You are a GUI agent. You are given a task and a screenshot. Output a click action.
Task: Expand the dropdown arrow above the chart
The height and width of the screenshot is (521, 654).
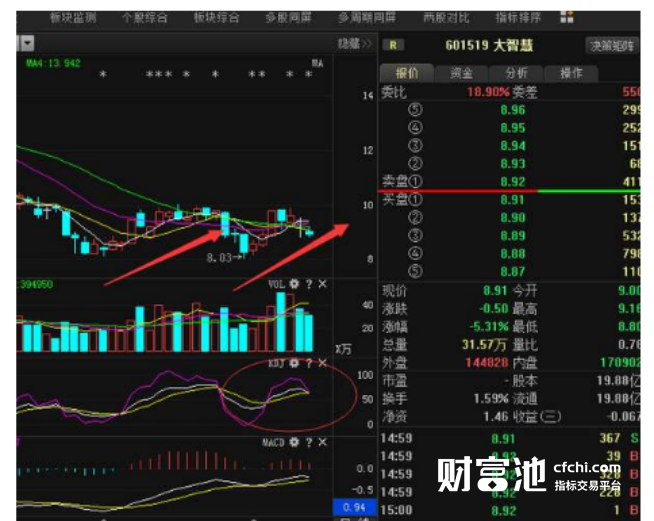pyautogui.click(x=28, y=43)
